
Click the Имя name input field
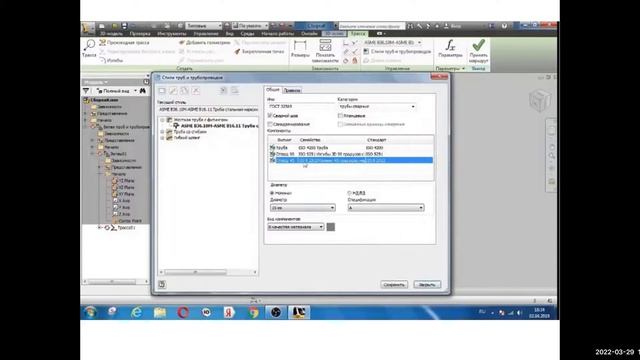coord(301,107)
